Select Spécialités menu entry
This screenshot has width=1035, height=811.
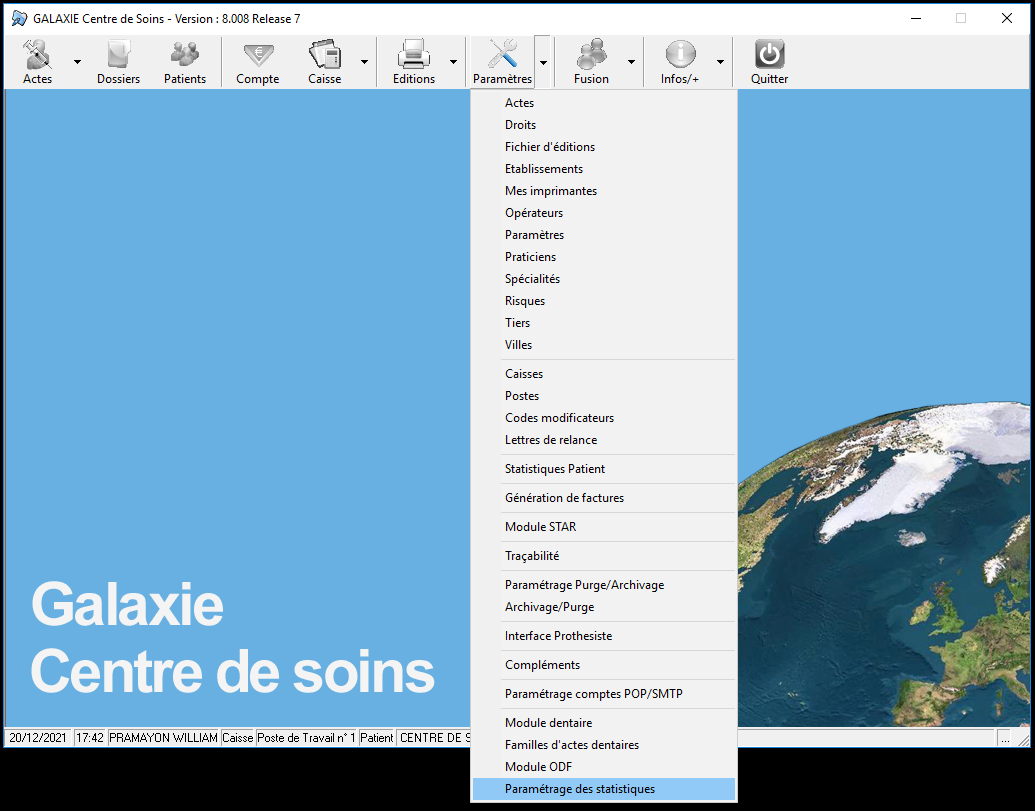[604, 278]
